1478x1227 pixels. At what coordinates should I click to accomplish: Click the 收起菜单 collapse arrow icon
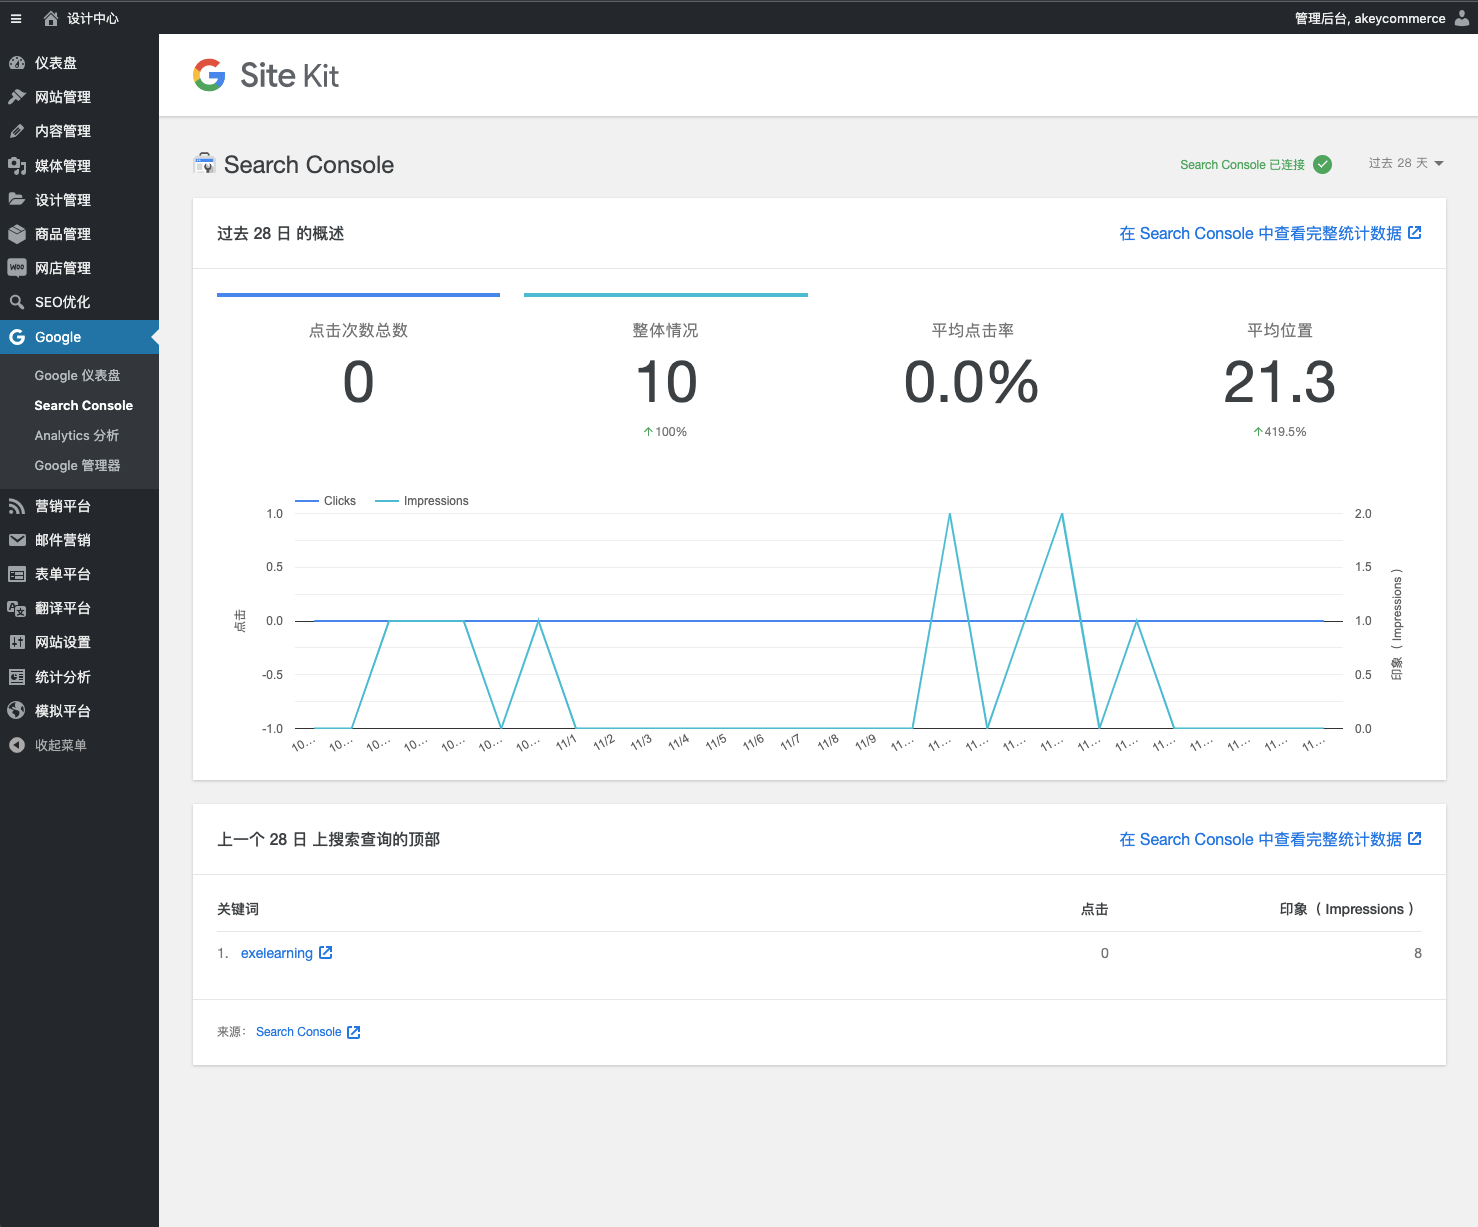(x=17, y=745)
